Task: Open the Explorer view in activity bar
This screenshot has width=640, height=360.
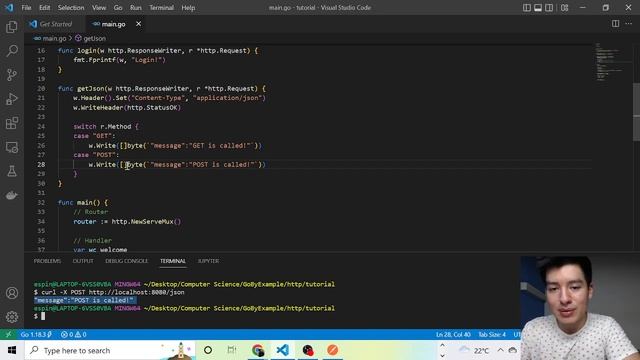Action: (12, 27)
